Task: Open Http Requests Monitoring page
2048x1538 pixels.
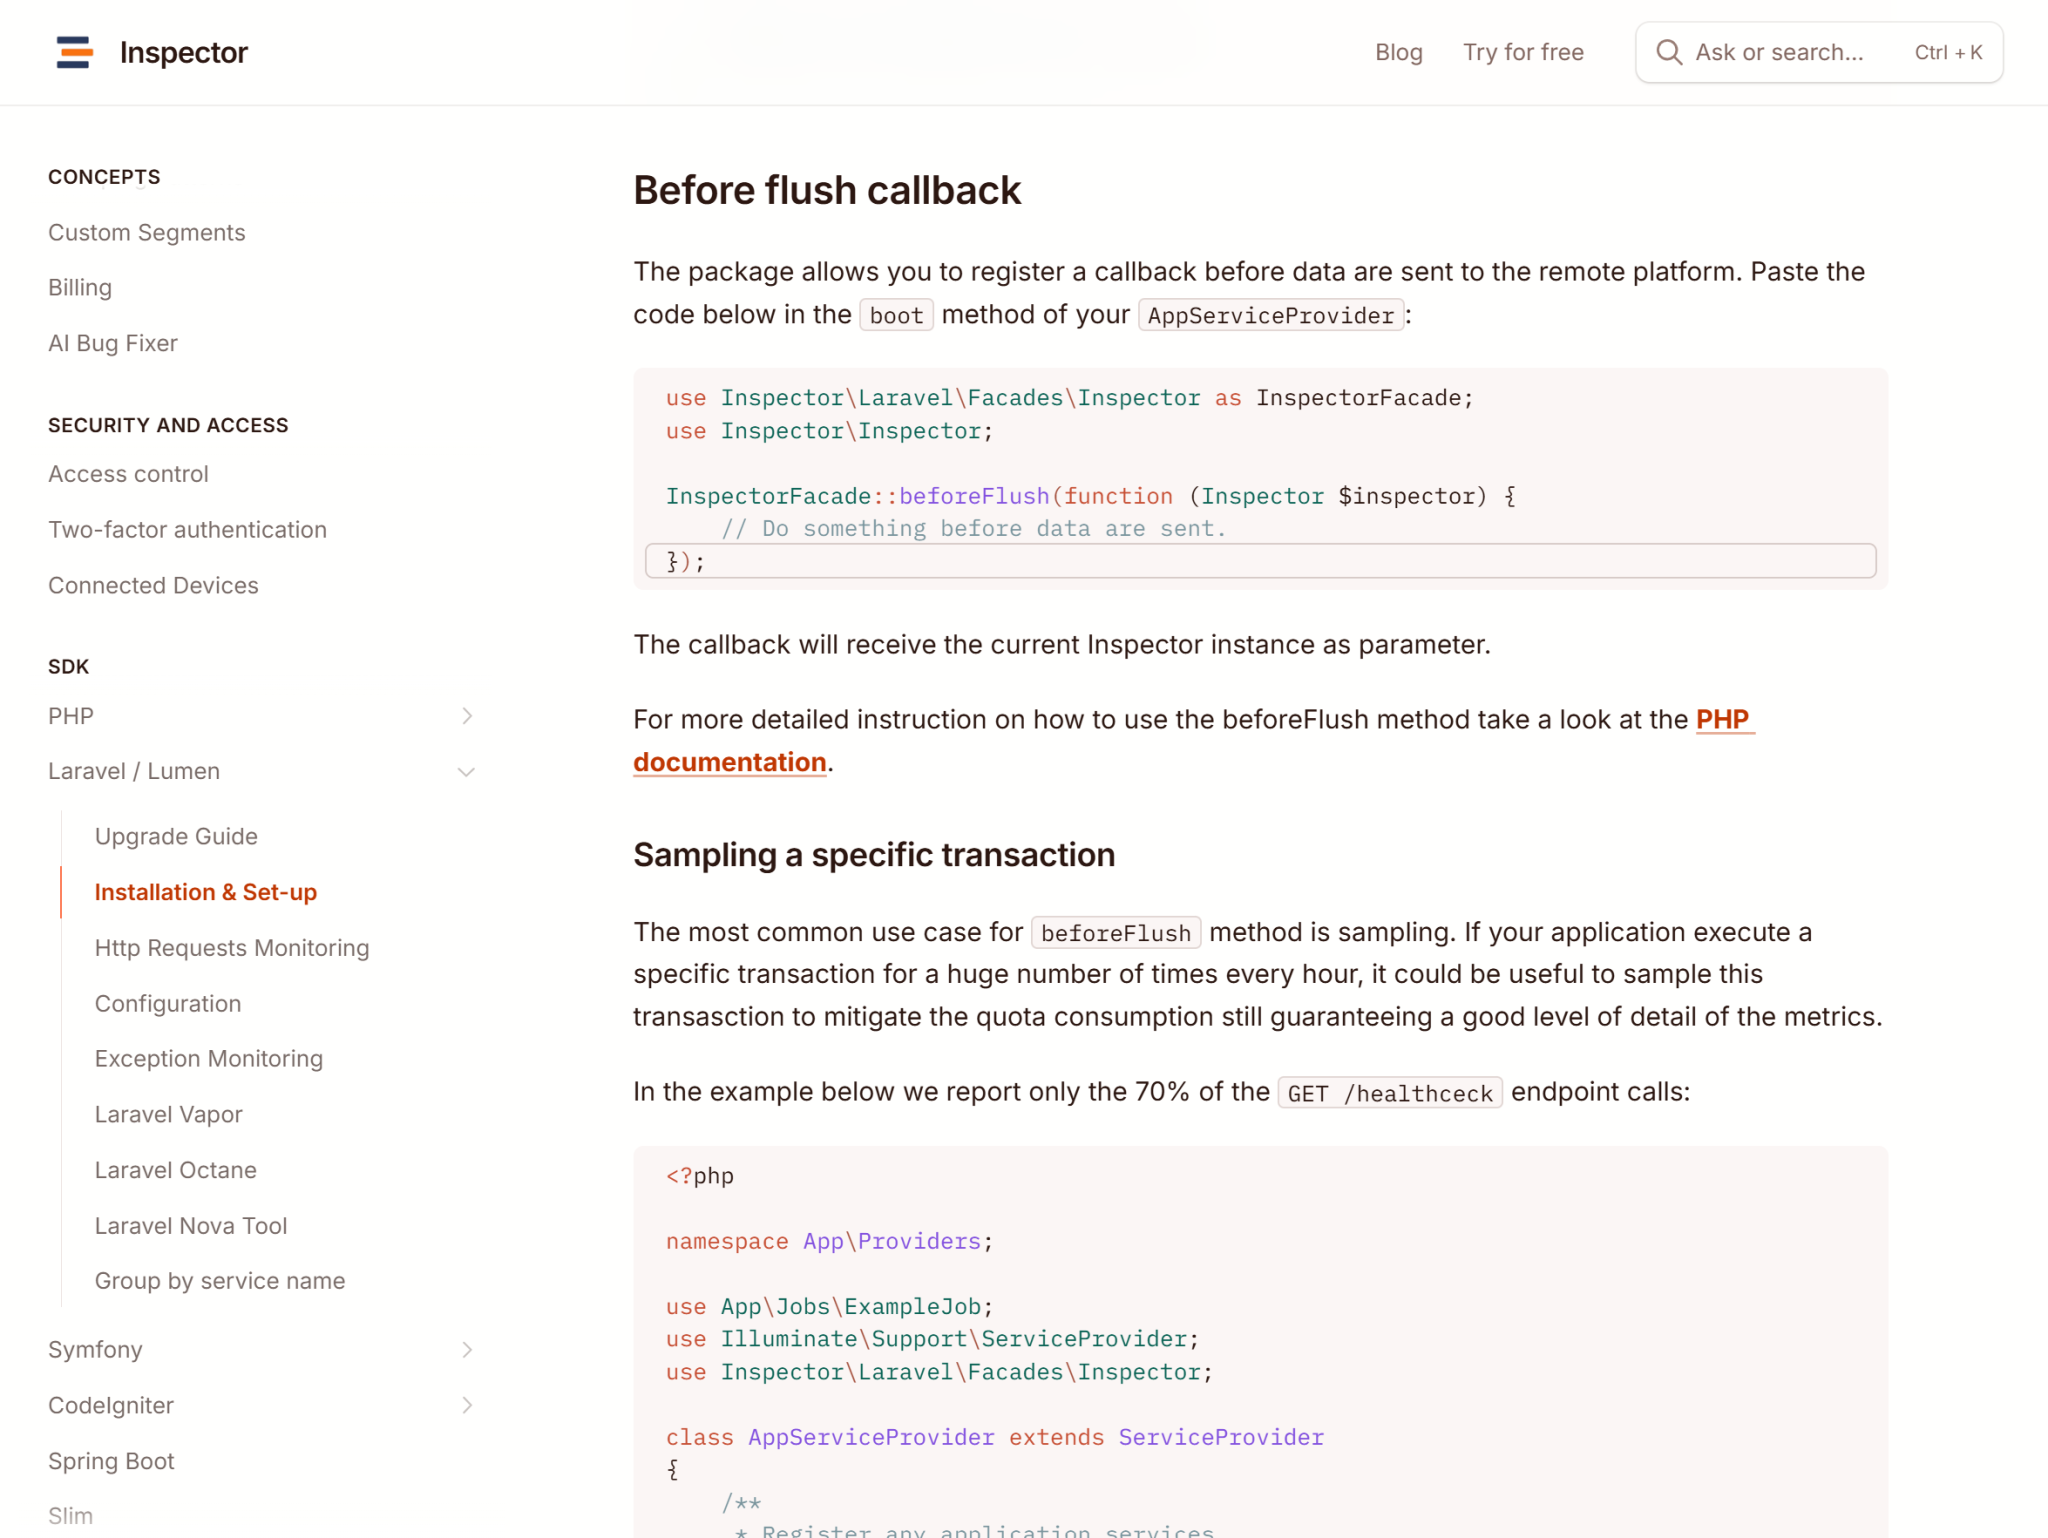Action: 231,947
